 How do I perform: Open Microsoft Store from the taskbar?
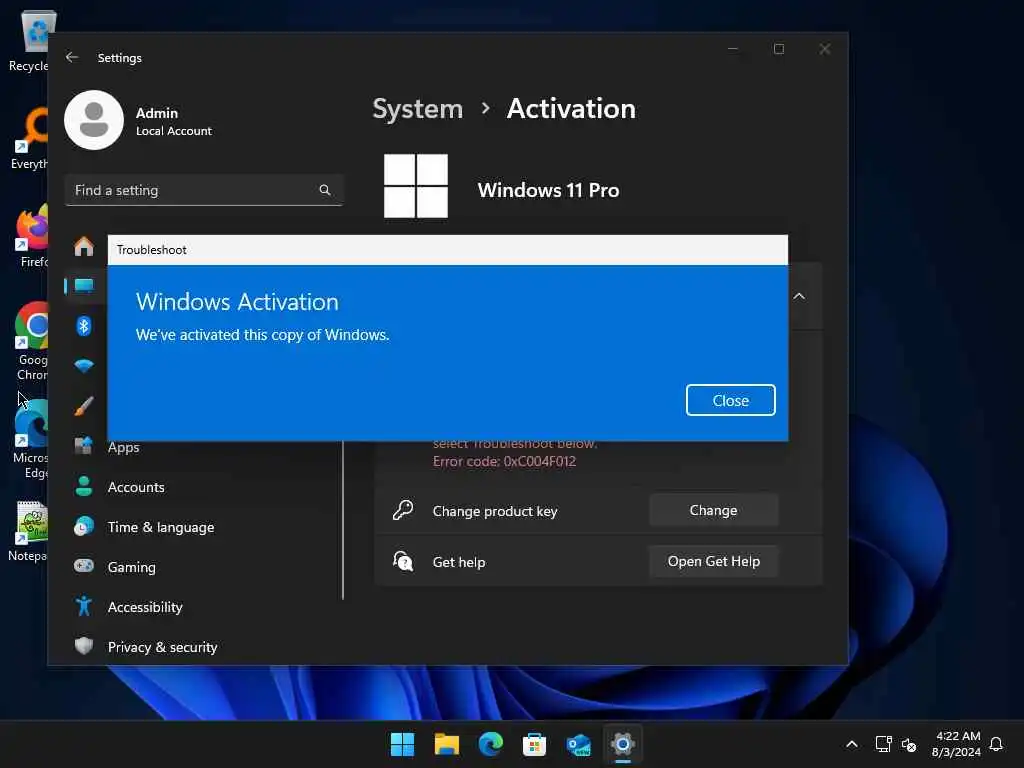[534, 744]
